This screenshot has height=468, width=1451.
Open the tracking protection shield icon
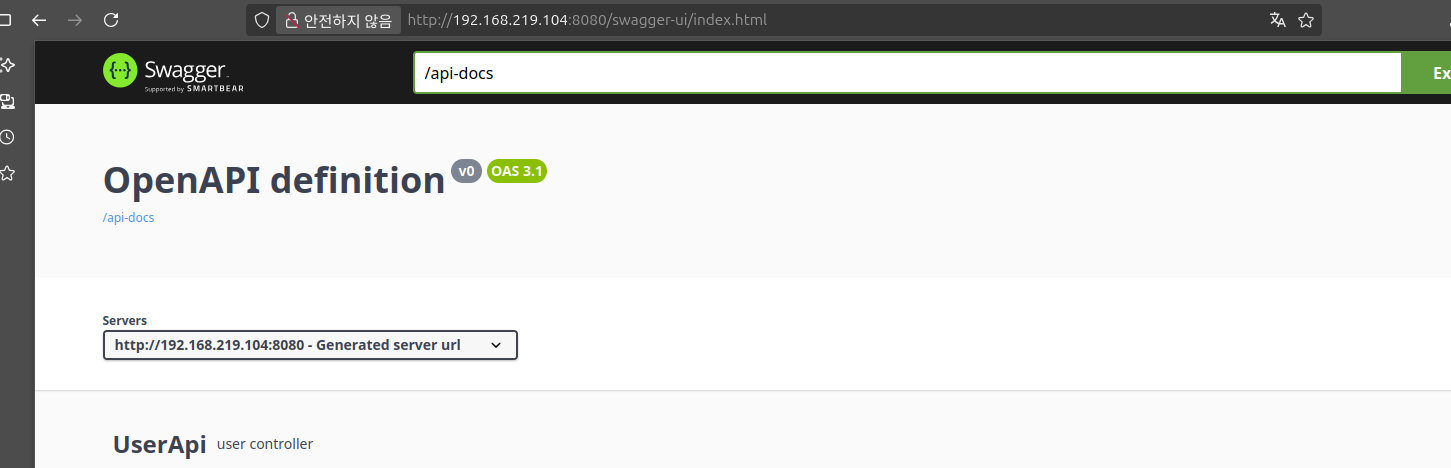262,20
